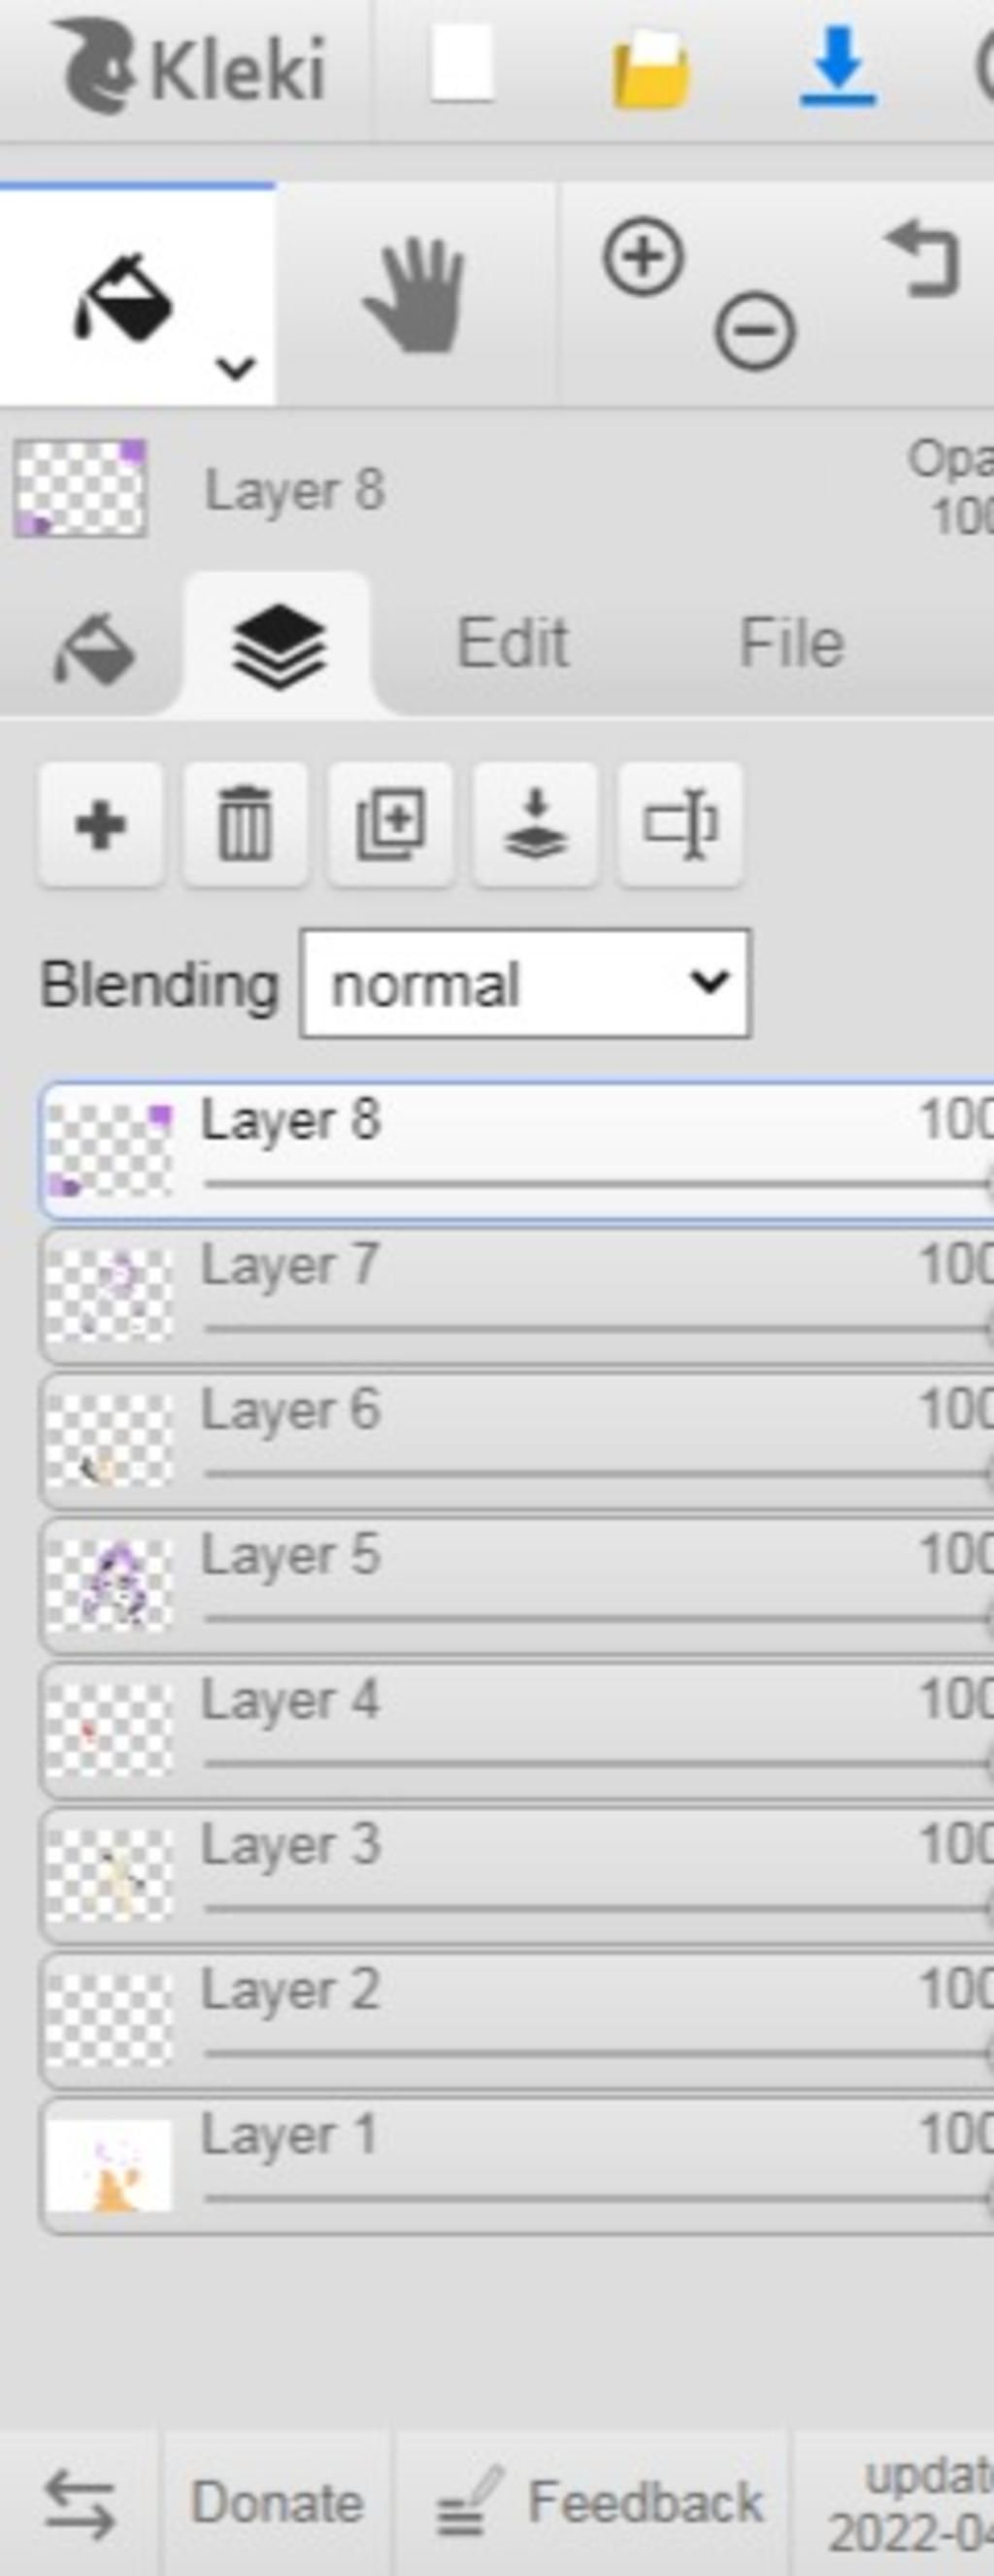This screenshot has height=2576, width=994.
Task: Click the rename layer icon button
Action: [x=680, y=825]
